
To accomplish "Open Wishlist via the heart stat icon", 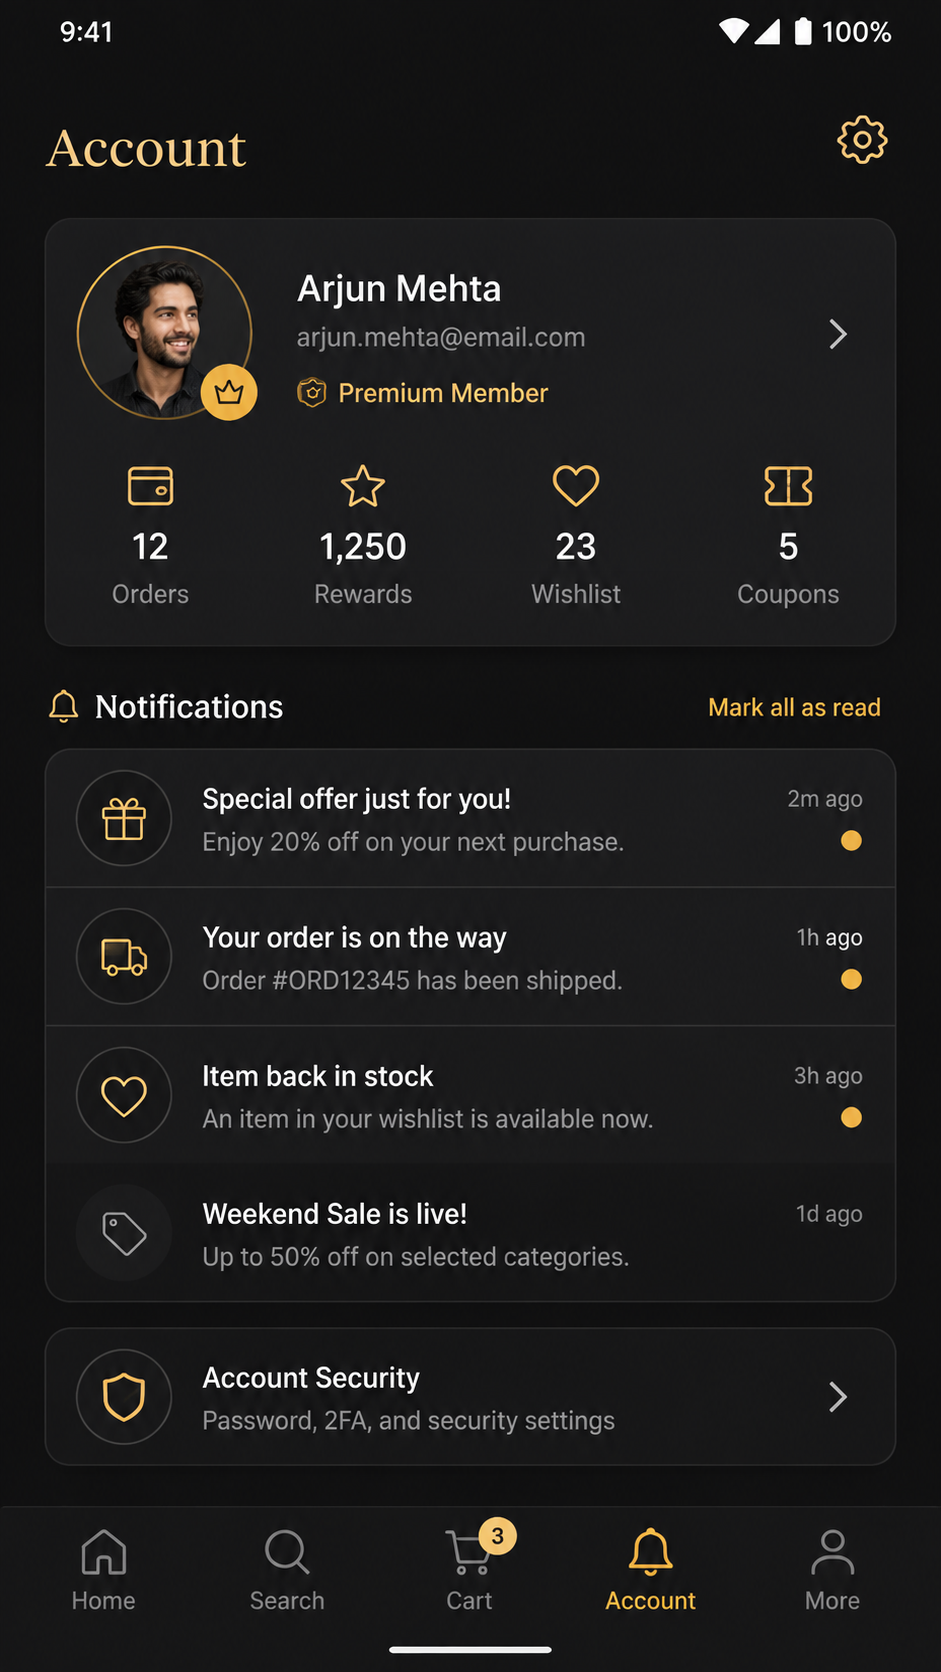I will pos(576,486).
